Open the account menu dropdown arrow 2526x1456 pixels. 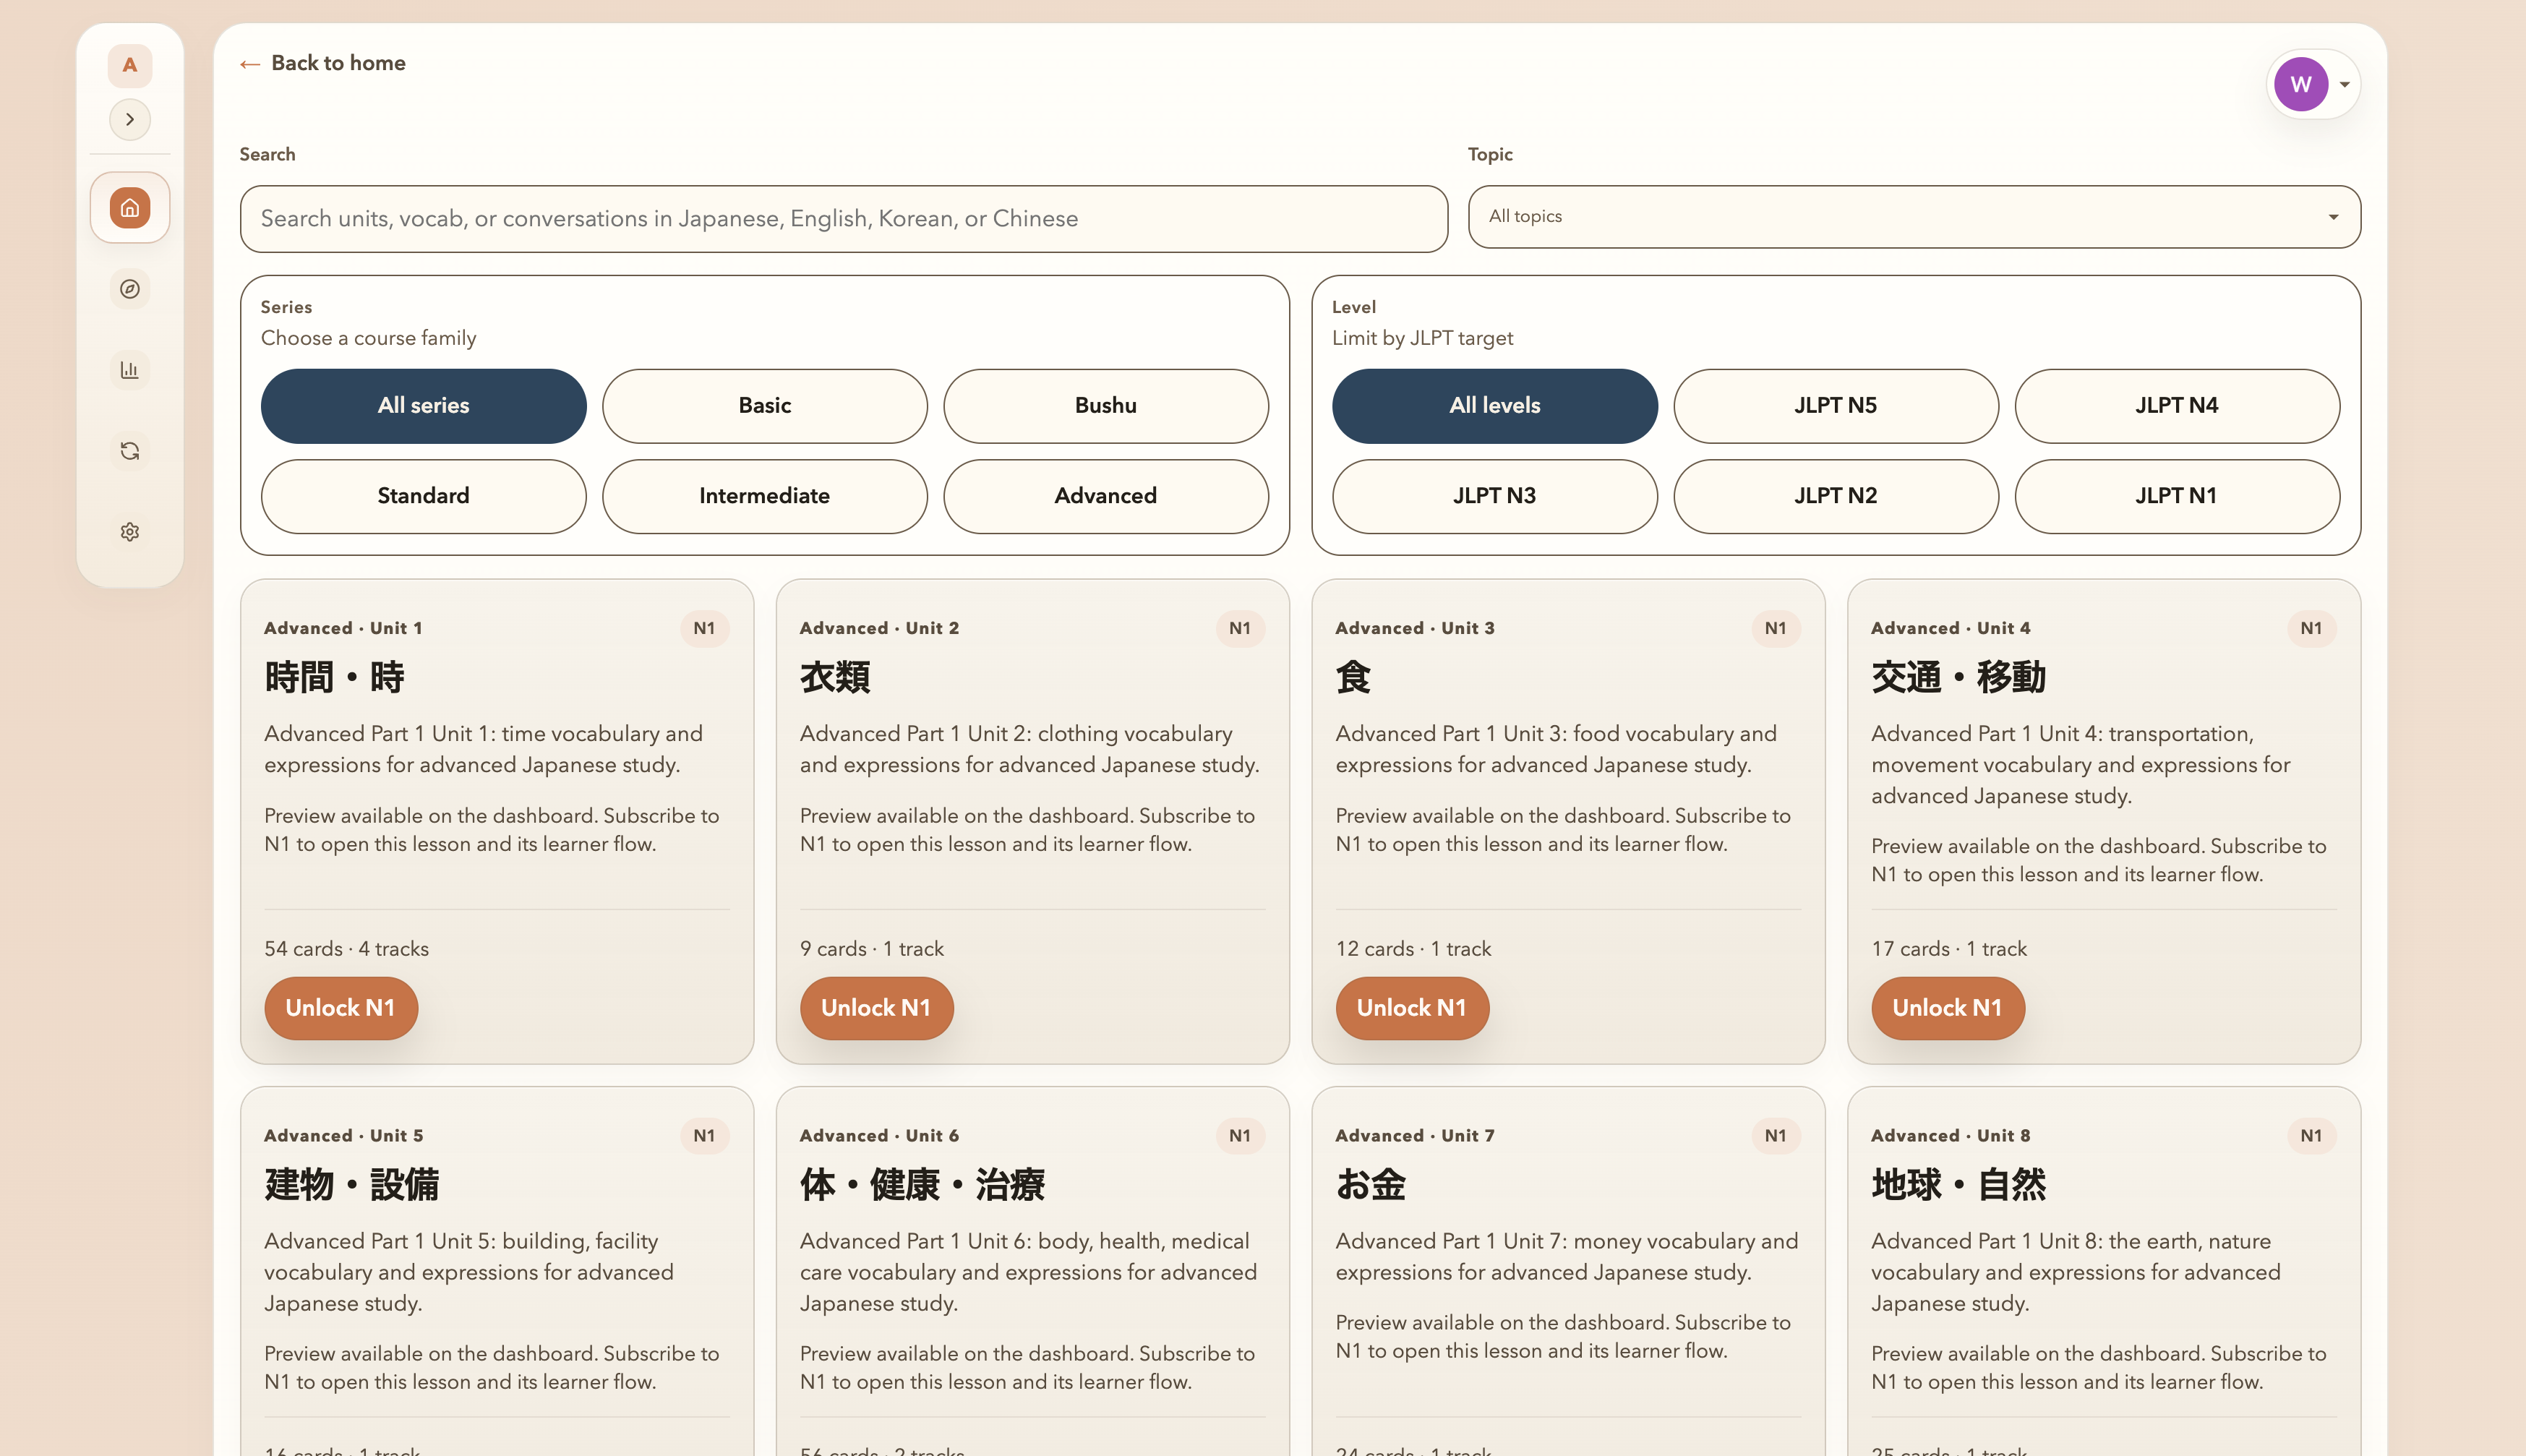pos(2344,84)
